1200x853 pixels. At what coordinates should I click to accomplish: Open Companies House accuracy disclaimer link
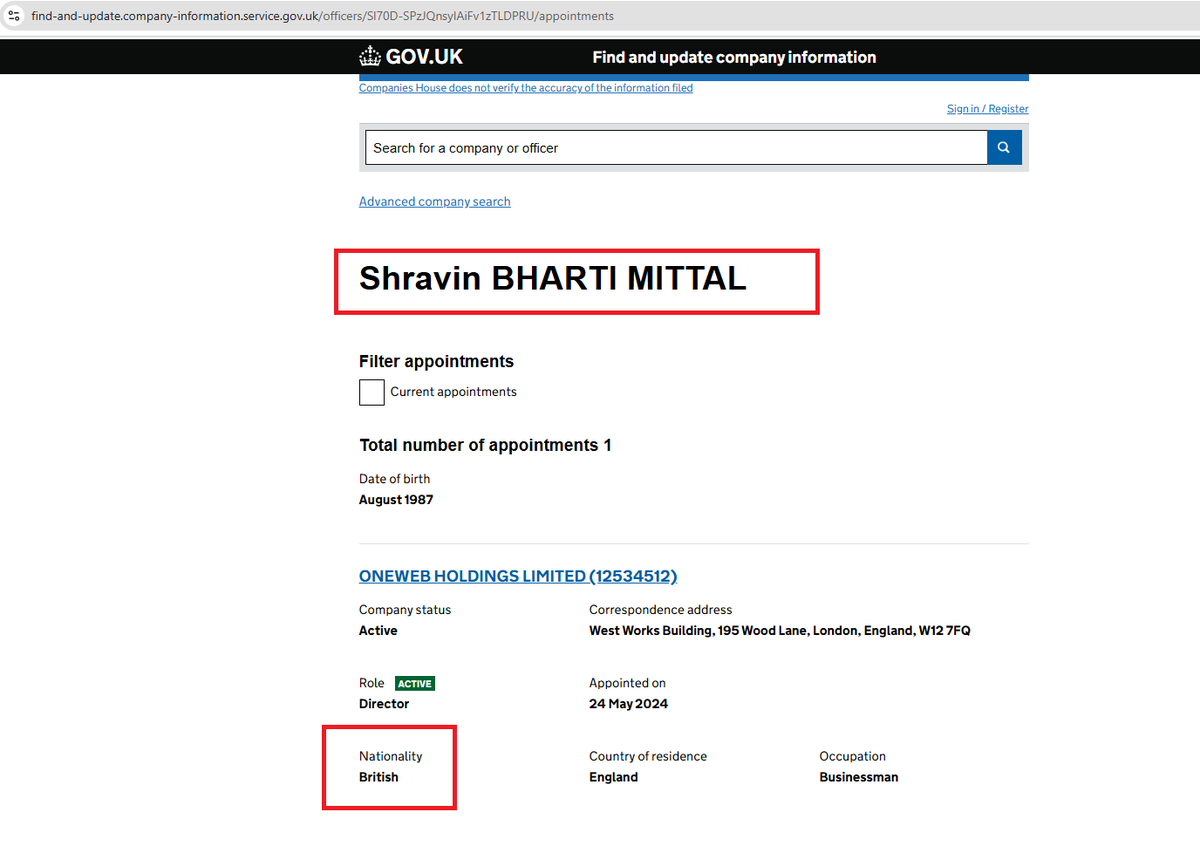coord(526,88)
